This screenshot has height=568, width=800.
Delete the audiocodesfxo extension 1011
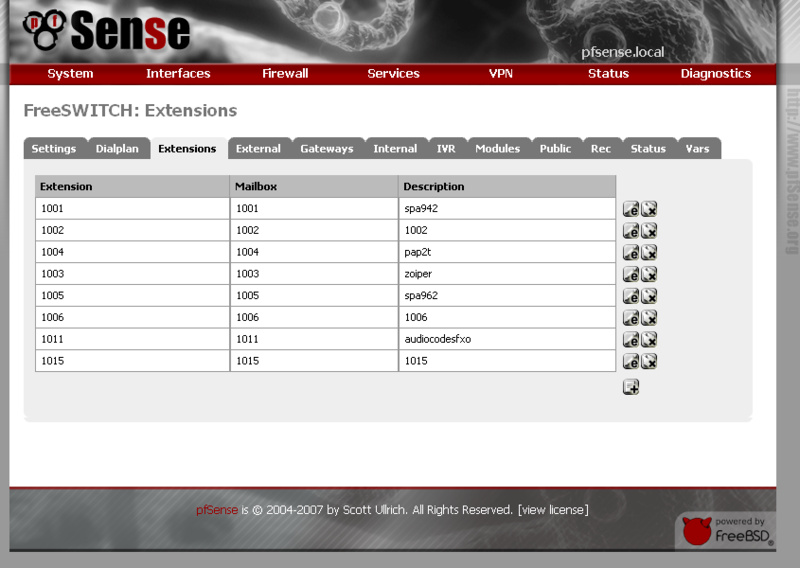(649, 340)
